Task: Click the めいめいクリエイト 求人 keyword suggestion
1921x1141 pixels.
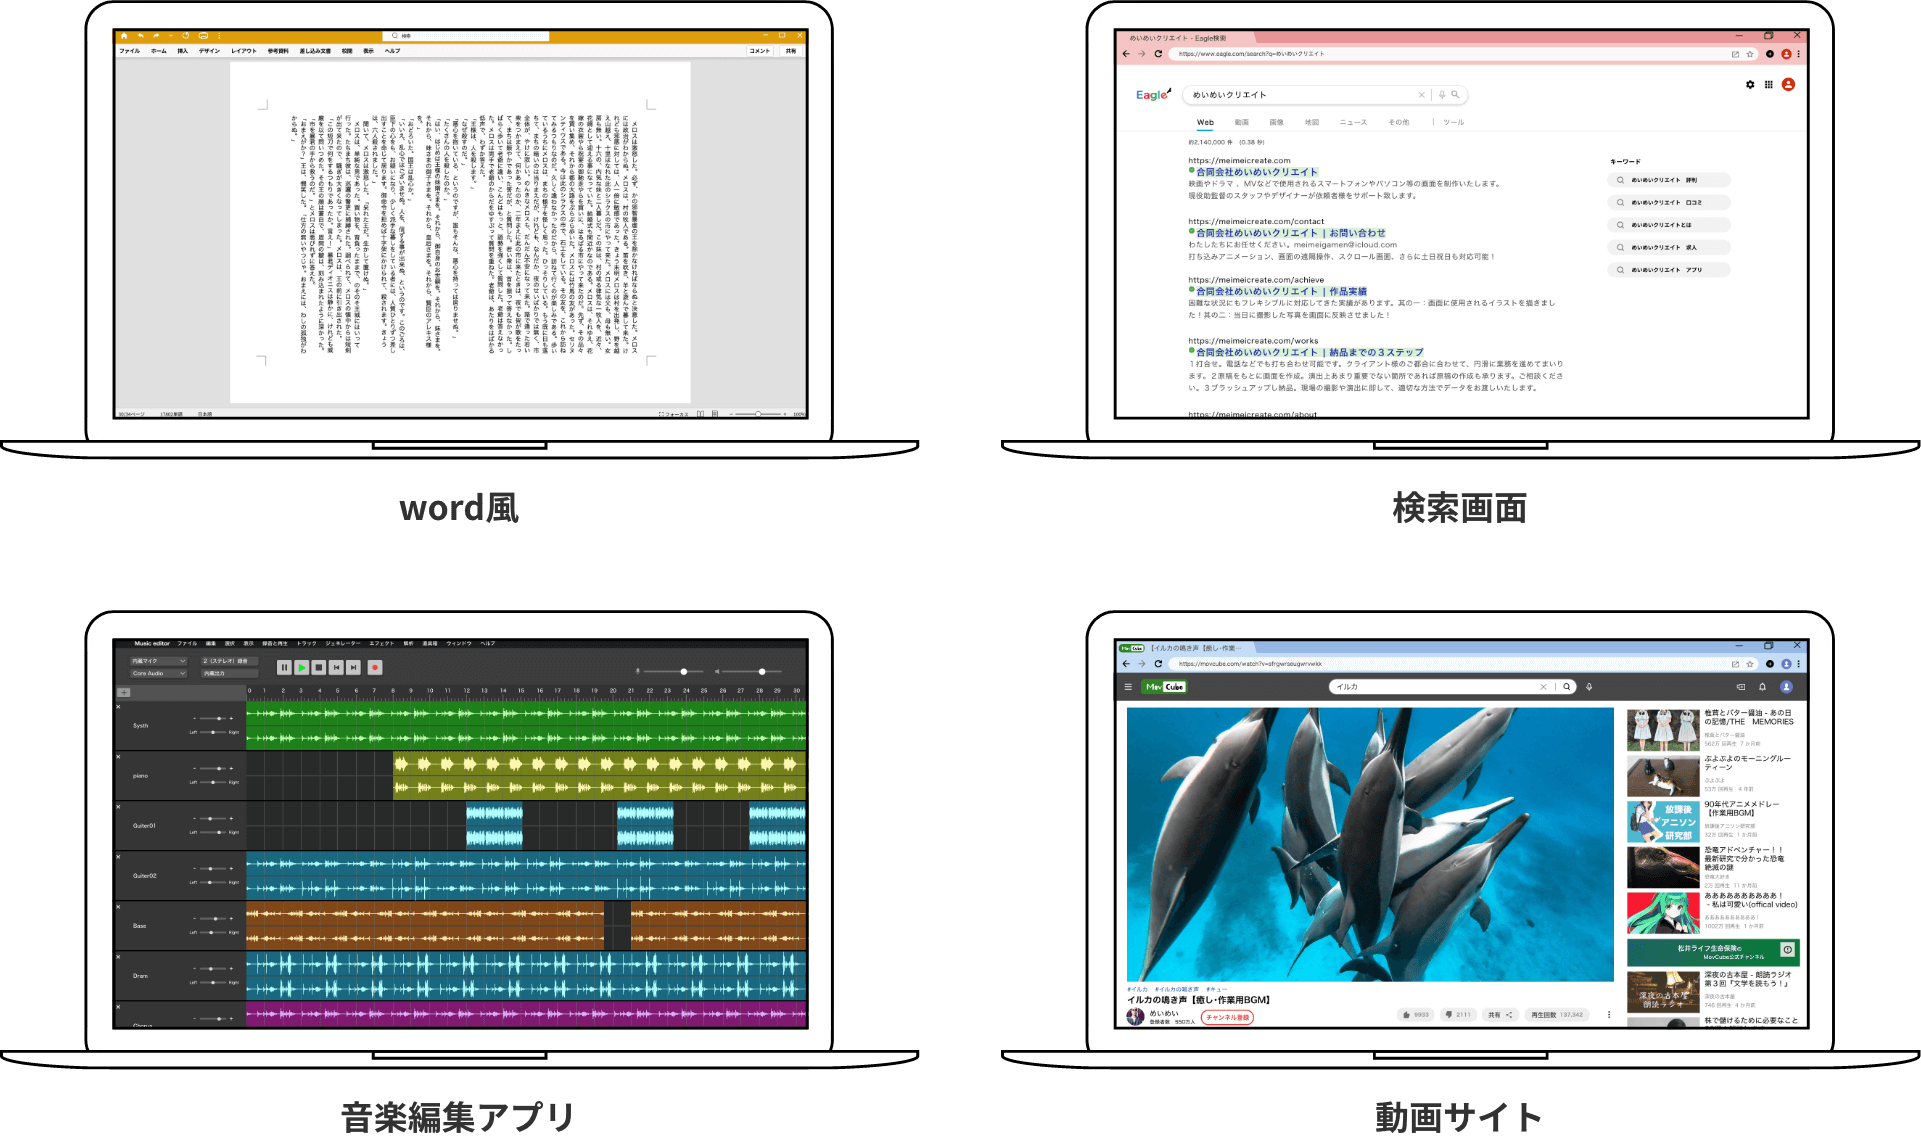Action: point(1668,247)
